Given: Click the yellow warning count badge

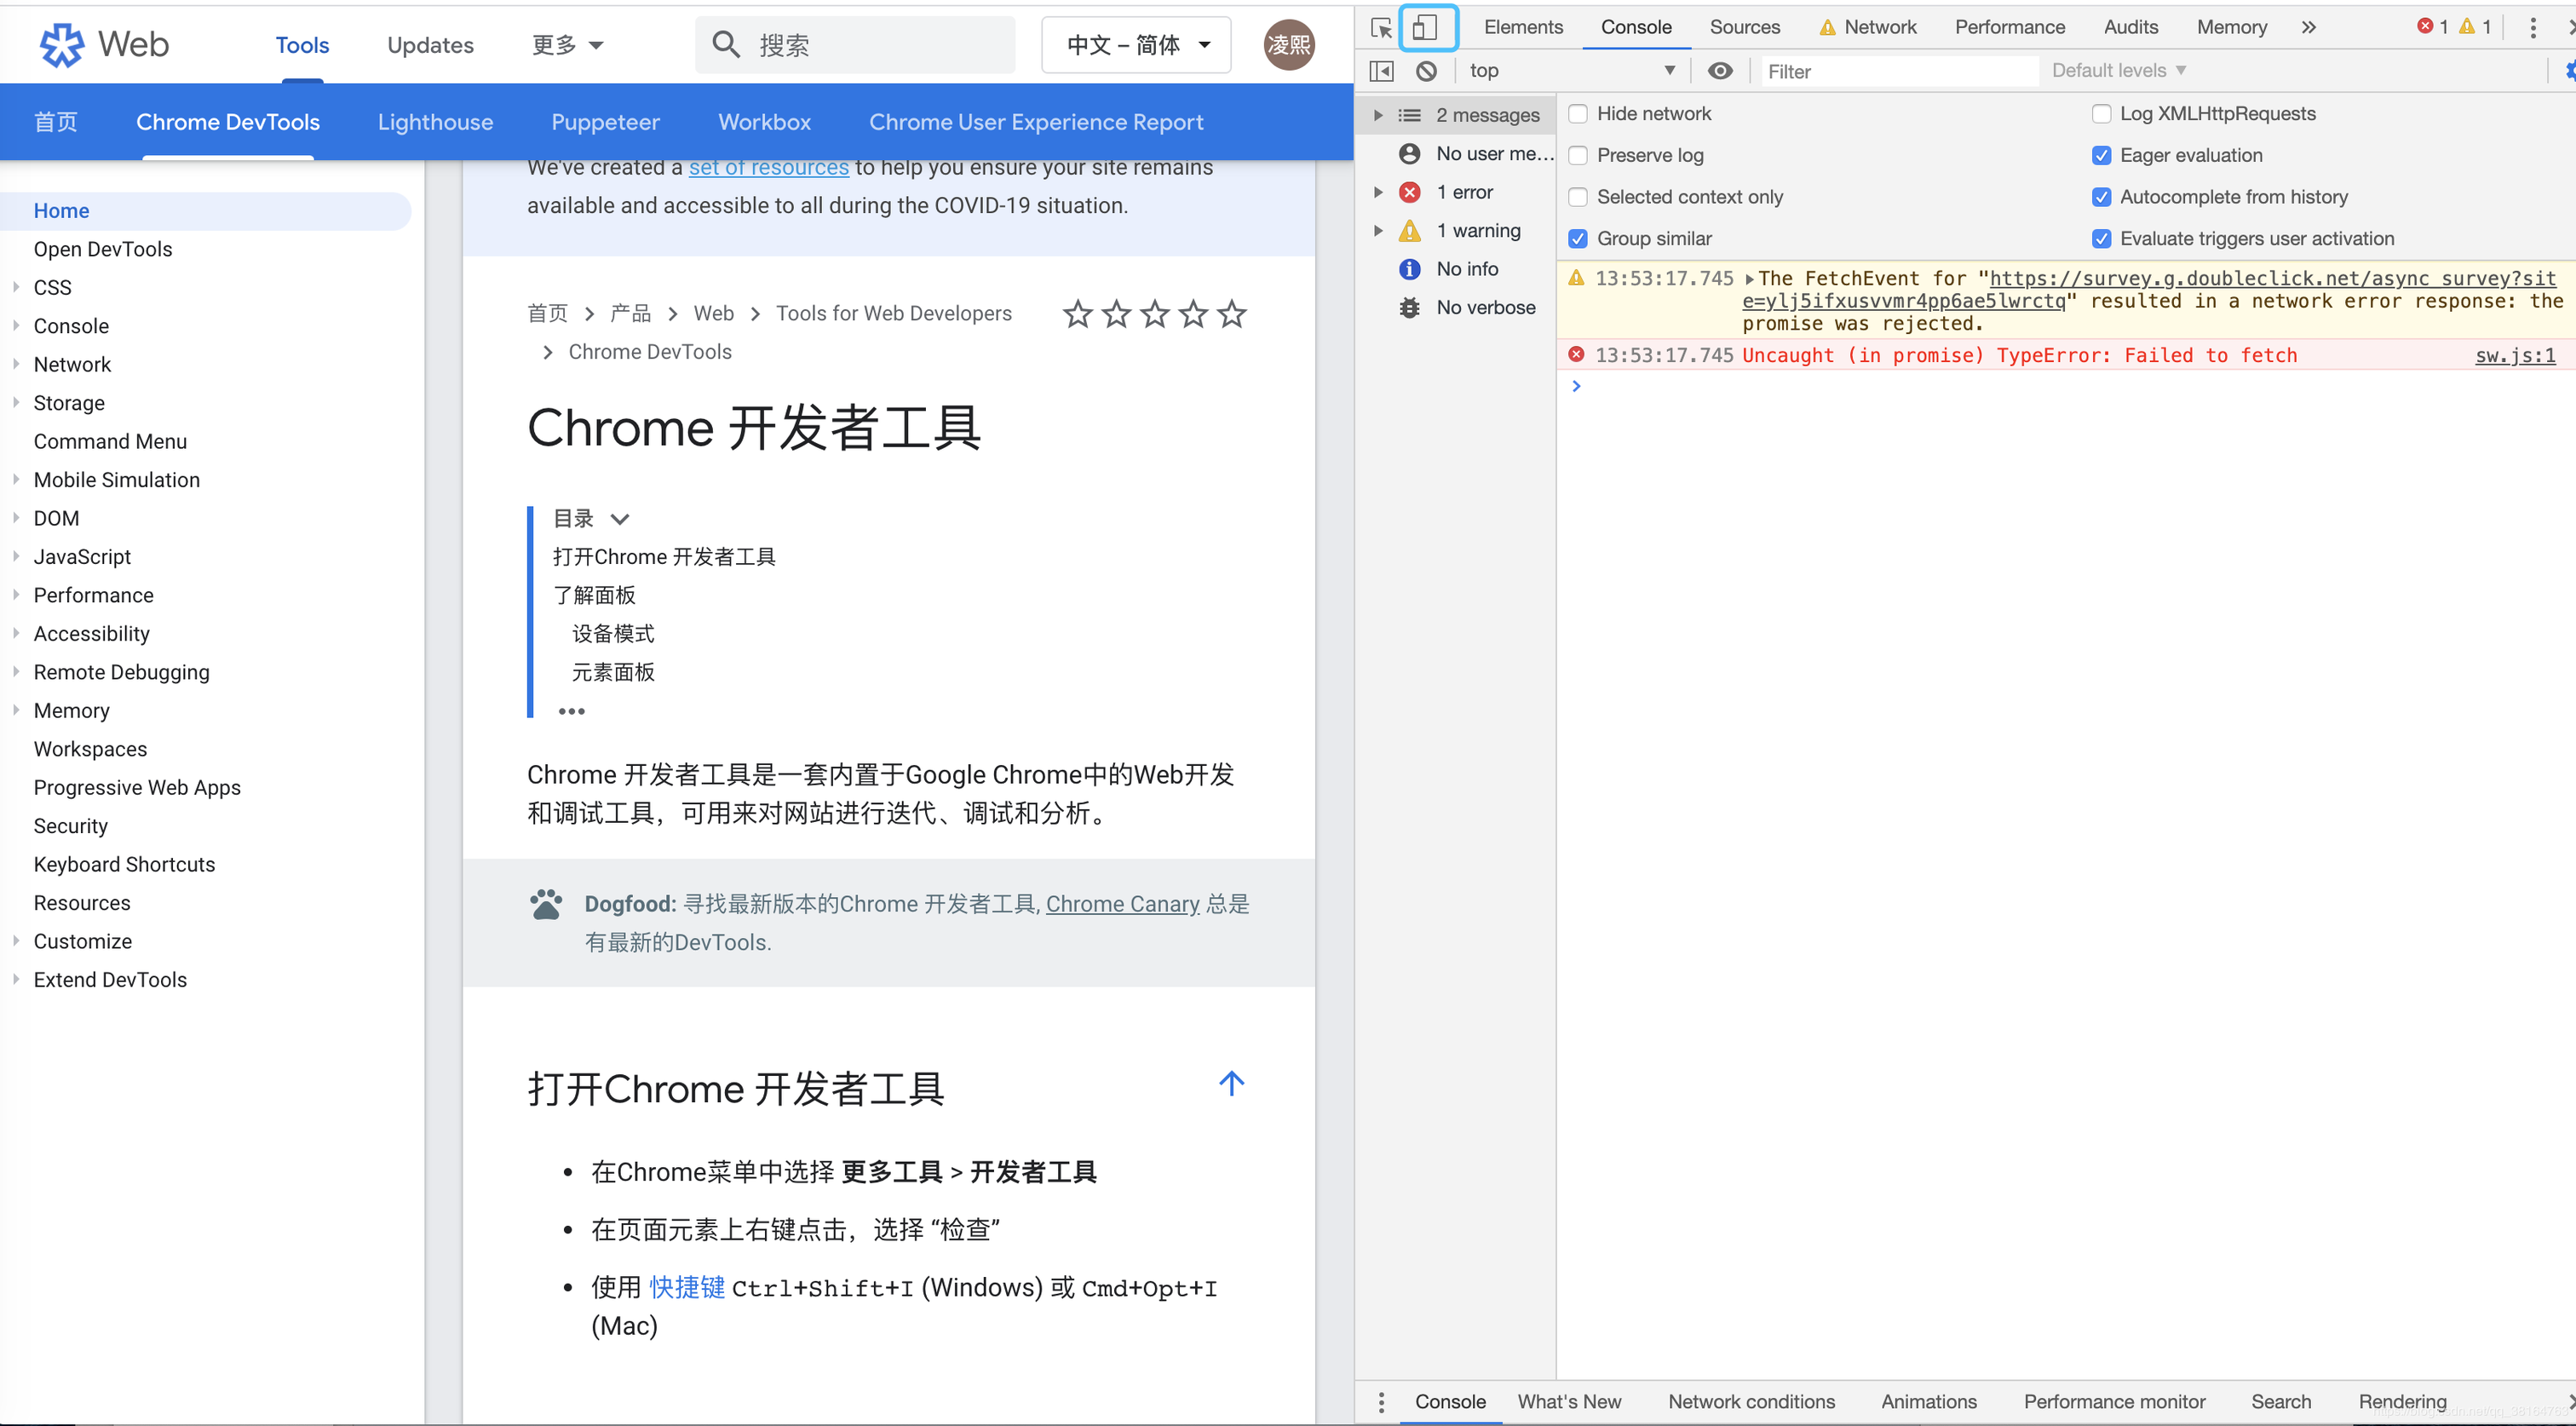Looking at the screenshot, I should tap(2474, 27).
